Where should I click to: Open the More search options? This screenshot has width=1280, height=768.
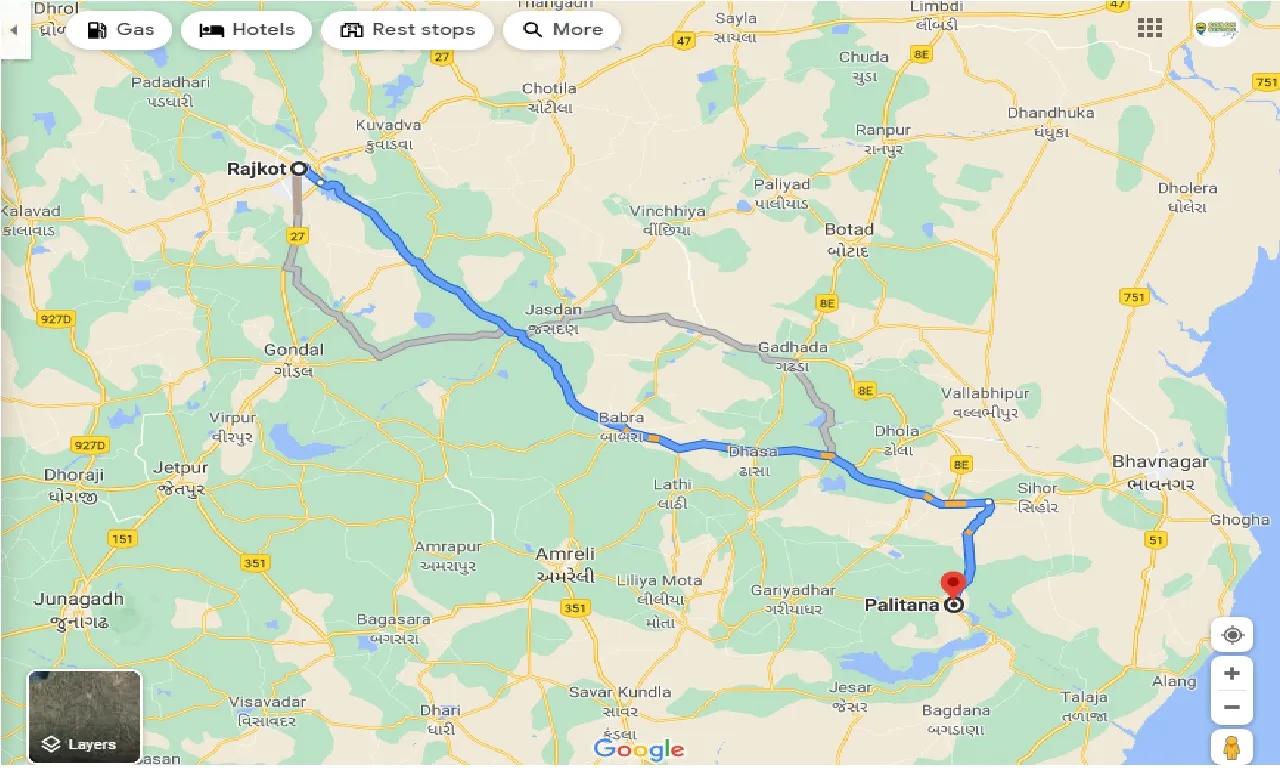[x=562, y=30]
